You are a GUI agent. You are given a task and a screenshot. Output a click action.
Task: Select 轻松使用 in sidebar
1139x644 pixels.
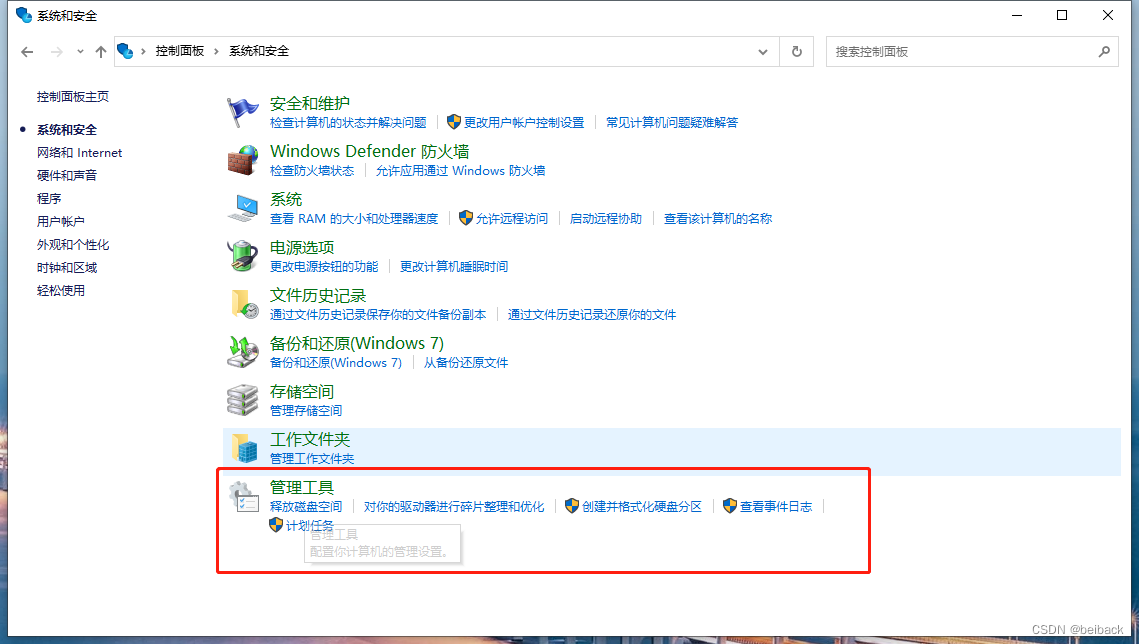pyautogui.click(x=60, y=290)
